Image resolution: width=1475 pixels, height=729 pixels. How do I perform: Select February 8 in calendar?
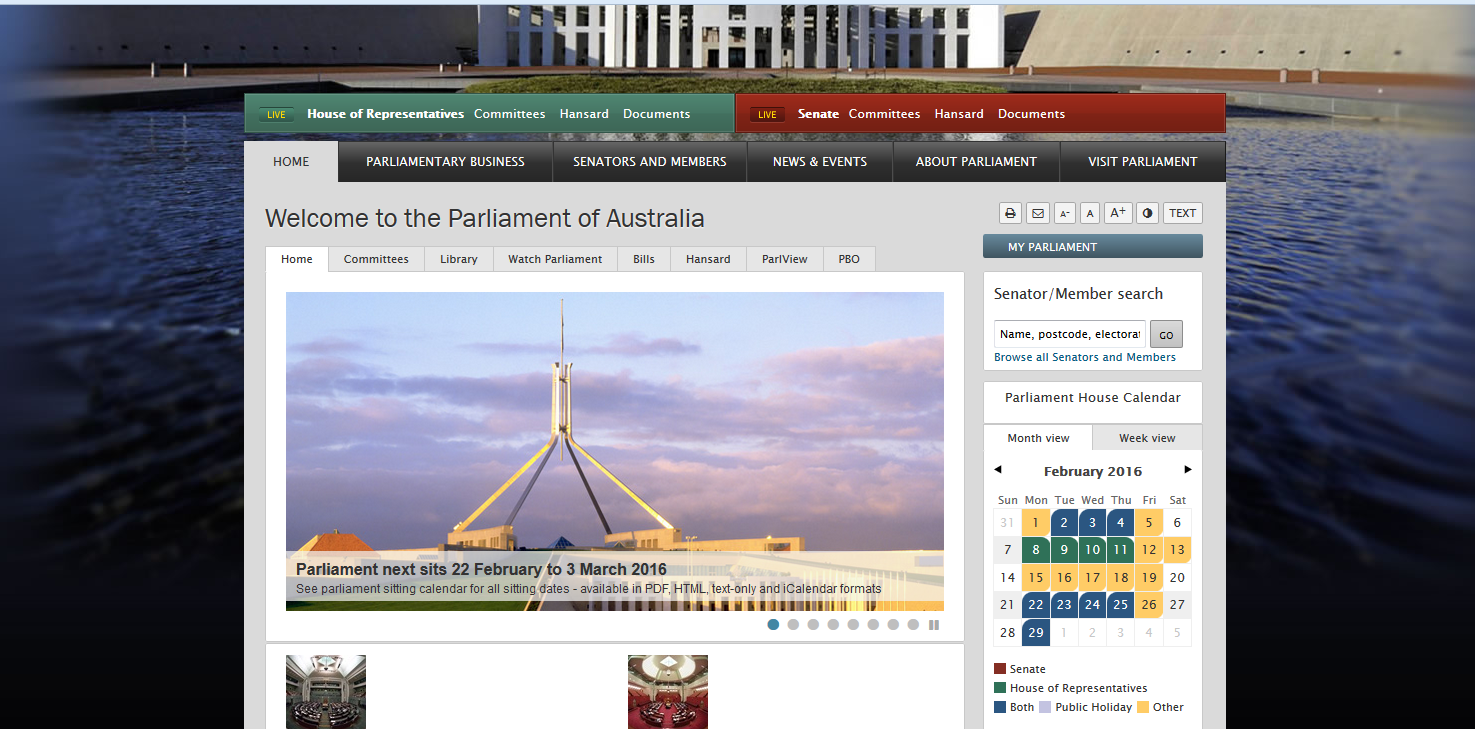click(x=1036, y=550)
